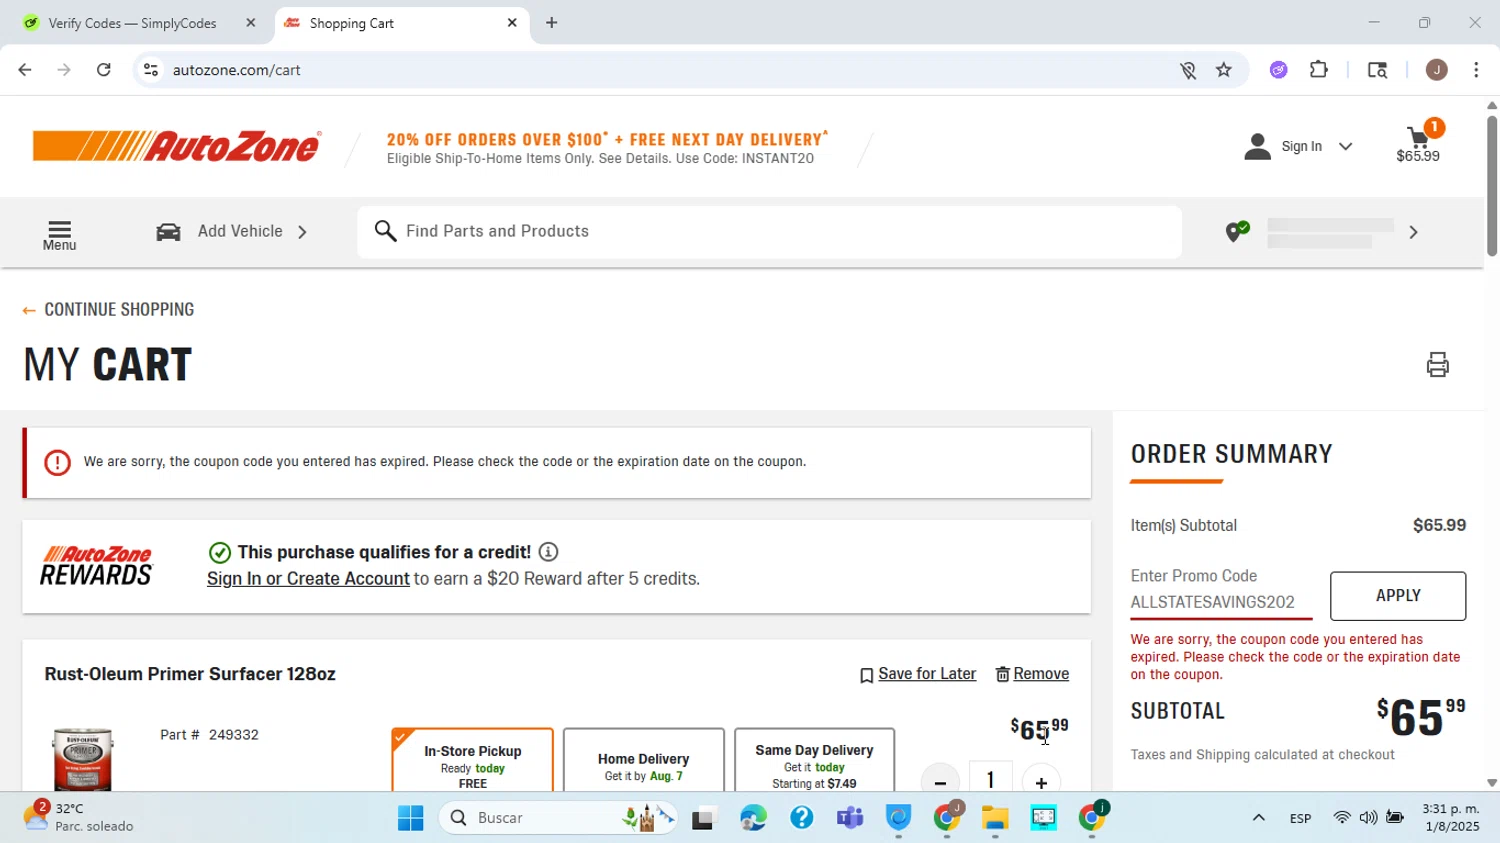Click Save for Later link
The width and height of the screenshot is (1500, 843).
click(x=927, y=674)
